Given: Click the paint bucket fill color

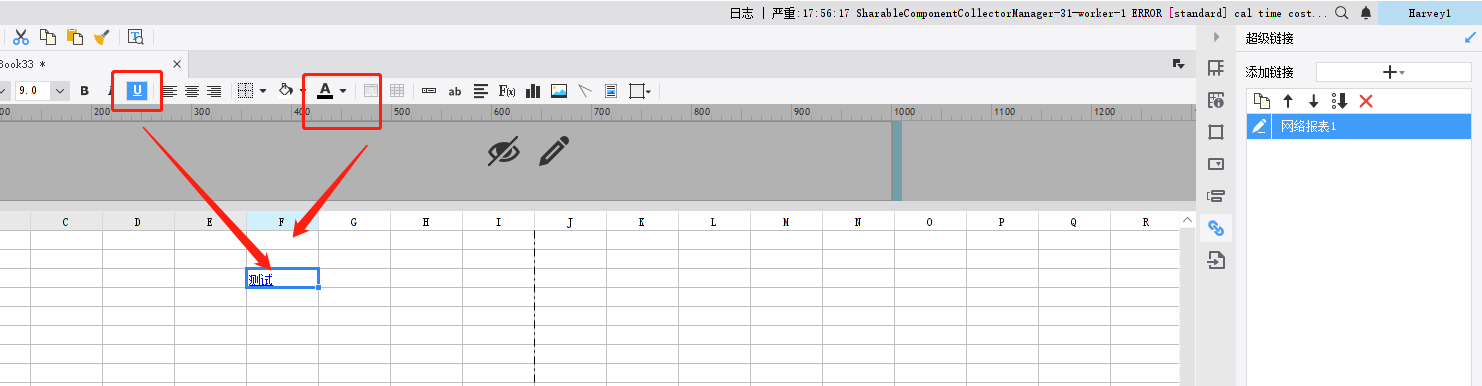Looking at the screenshot, I should click(x=285, y=90).
